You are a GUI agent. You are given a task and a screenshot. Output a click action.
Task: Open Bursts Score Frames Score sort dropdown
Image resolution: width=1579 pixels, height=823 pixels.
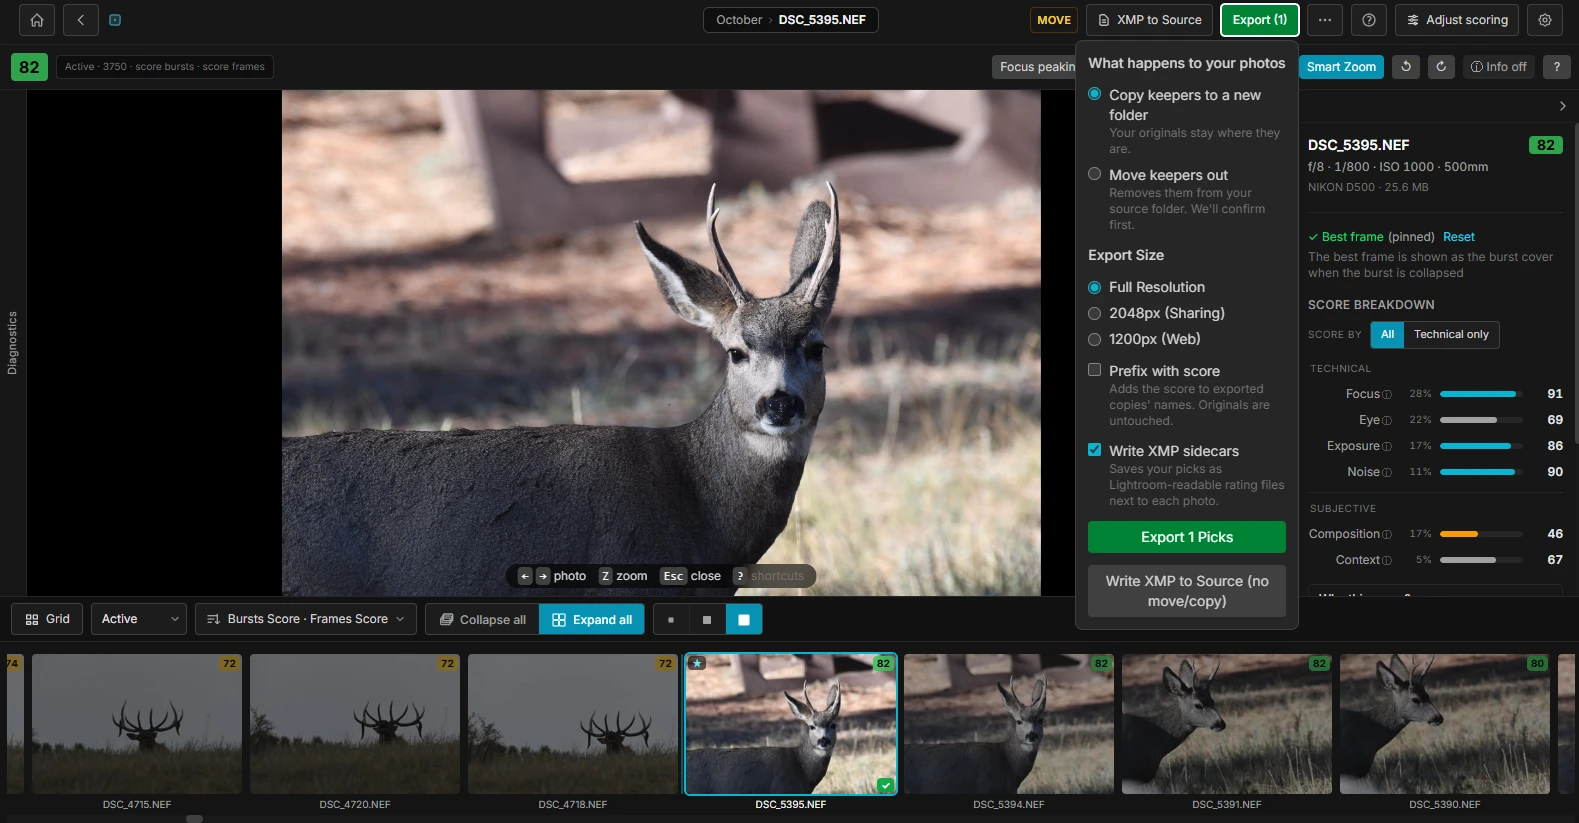tap(307, 619)
